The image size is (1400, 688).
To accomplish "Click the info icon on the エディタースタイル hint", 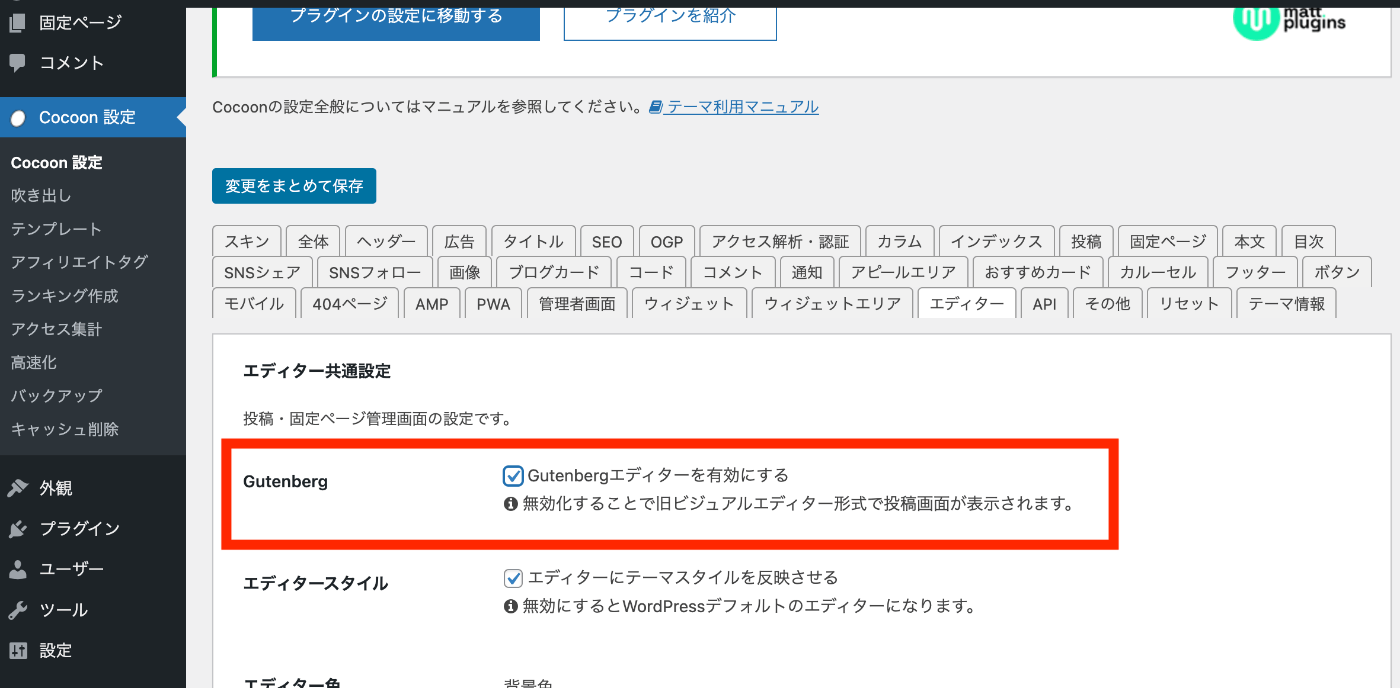I will [511, 606].
